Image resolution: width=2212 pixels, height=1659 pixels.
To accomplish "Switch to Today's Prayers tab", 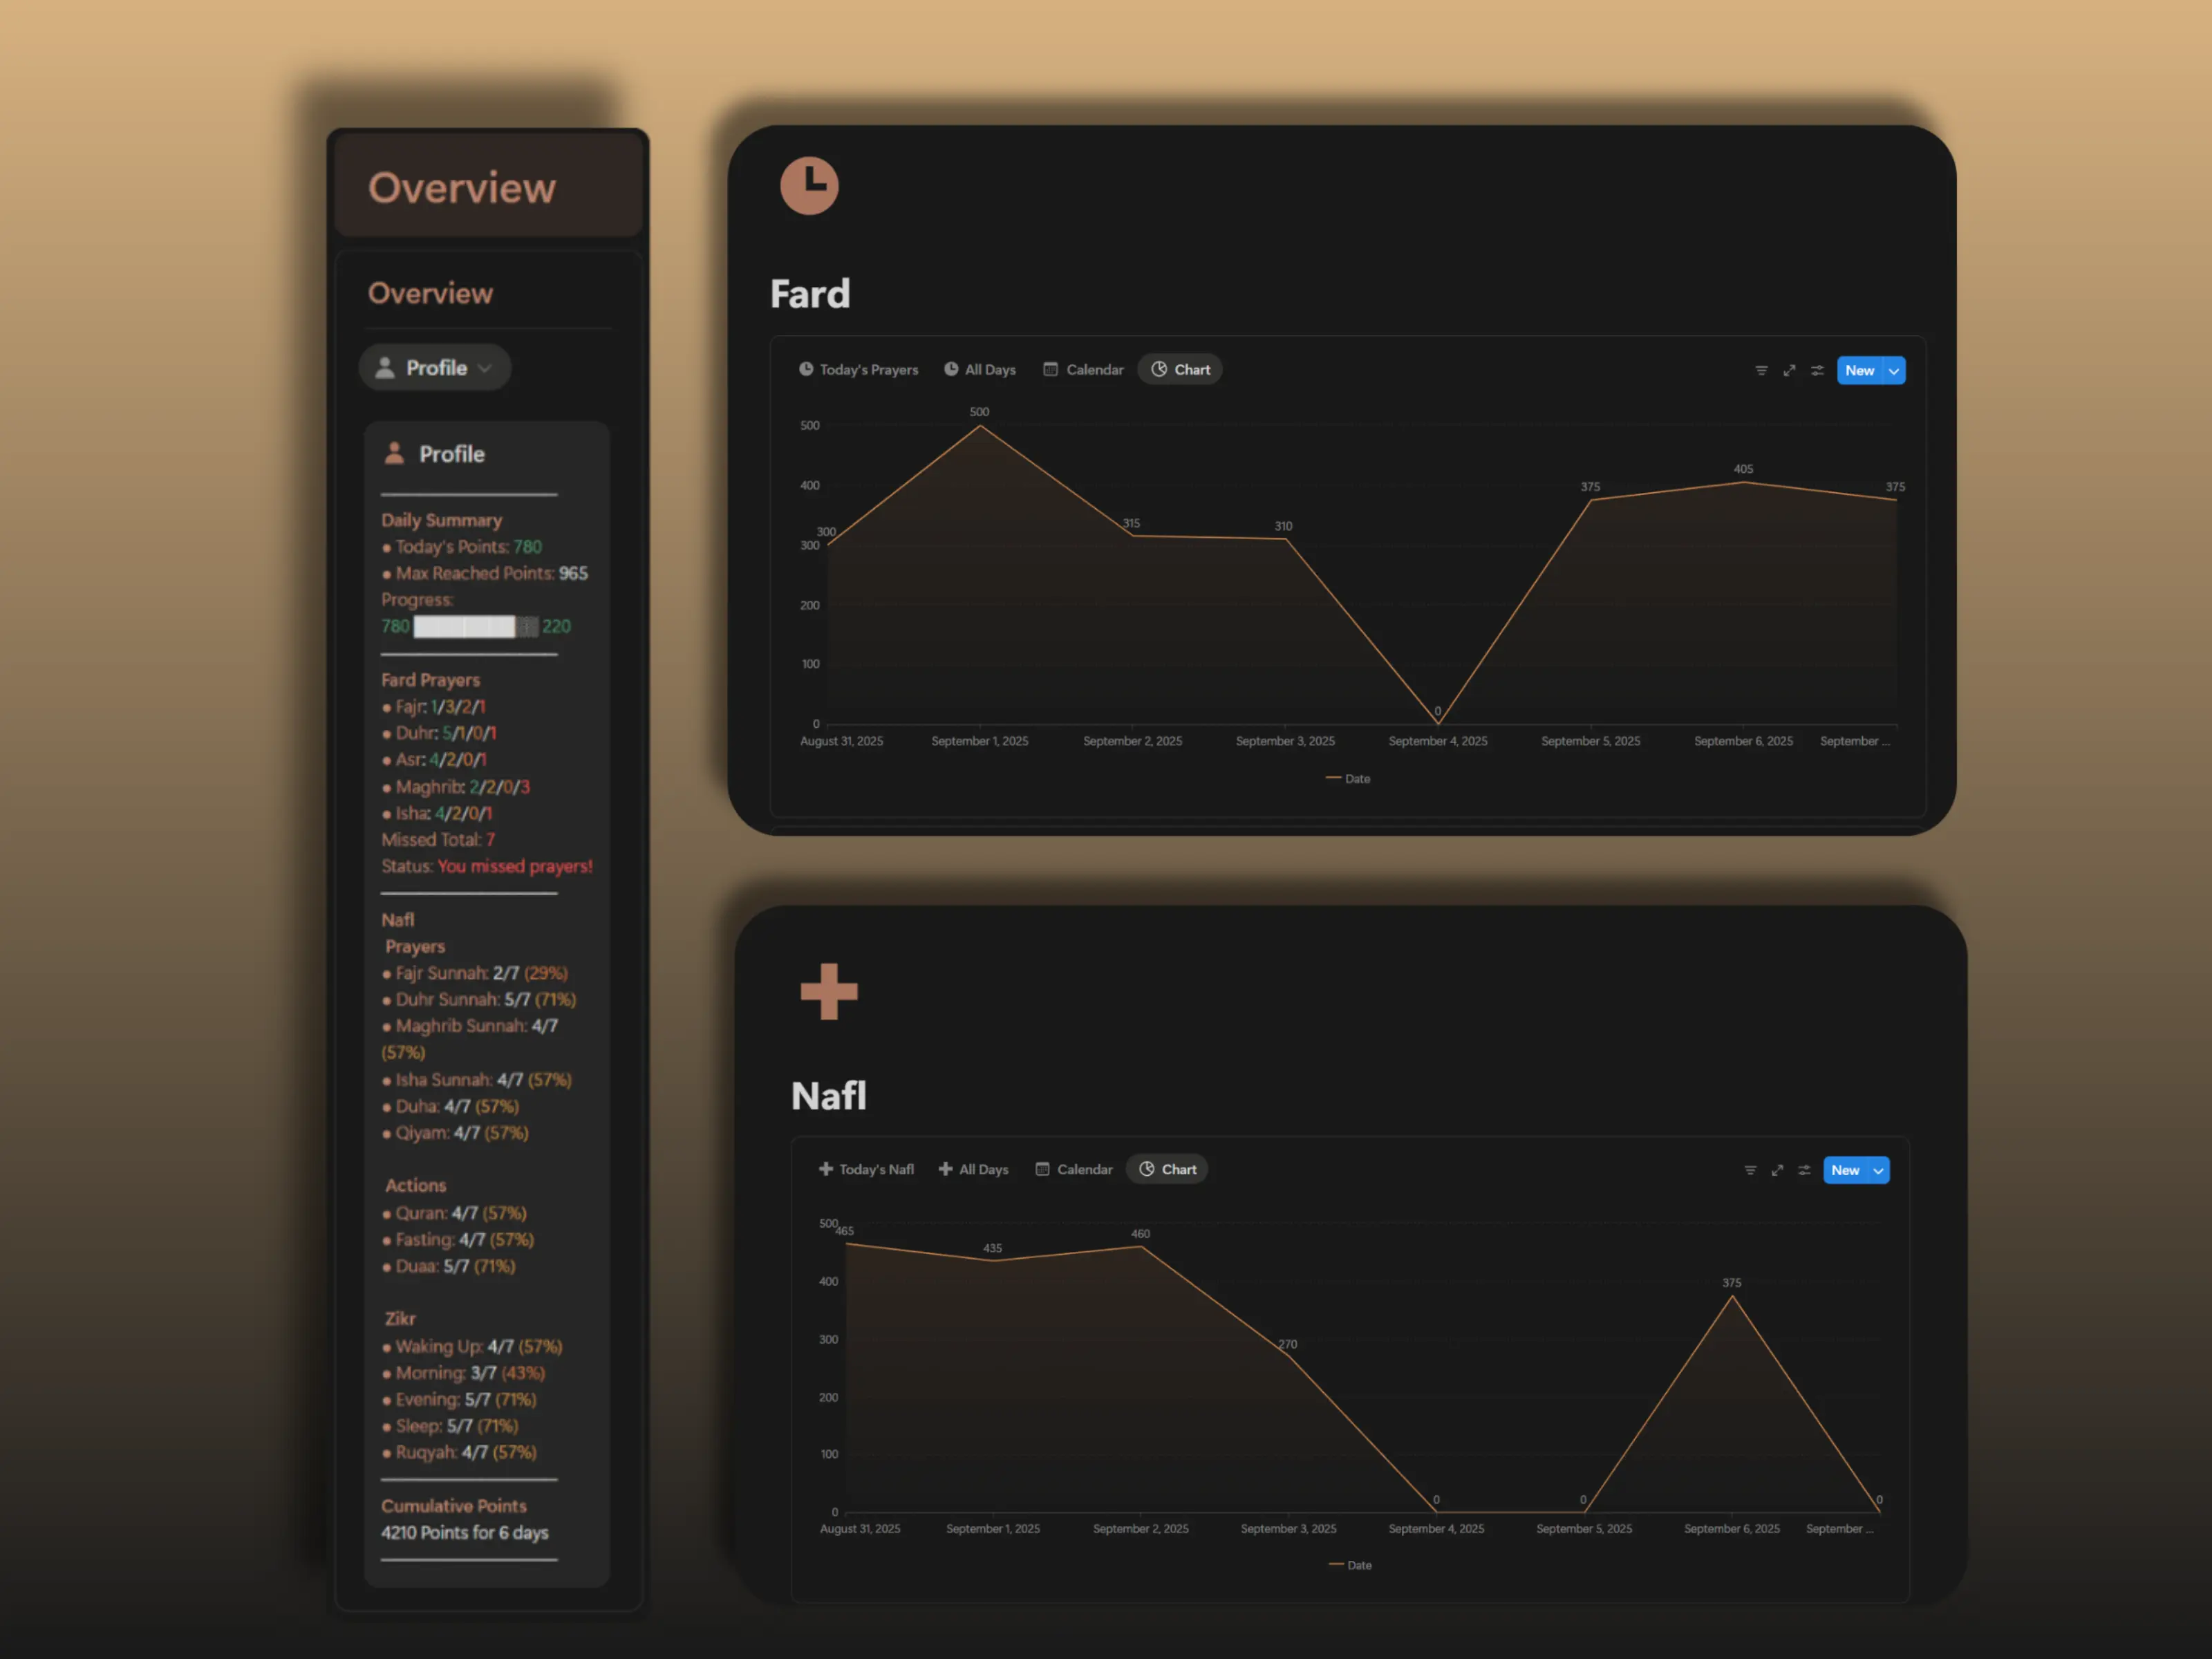I will [858, 369].
